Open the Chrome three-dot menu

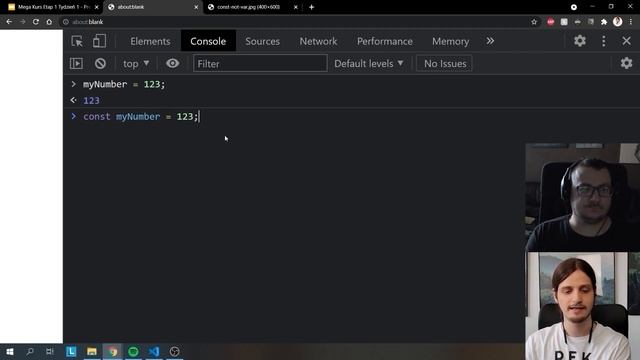(631, 22)
